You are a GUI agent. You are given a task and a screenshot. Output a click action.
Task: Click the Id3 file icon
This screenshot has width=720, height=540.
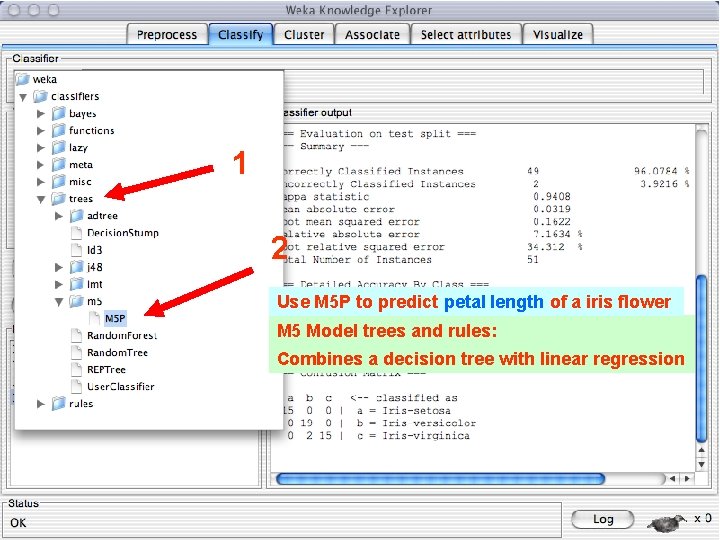[77, 250]
